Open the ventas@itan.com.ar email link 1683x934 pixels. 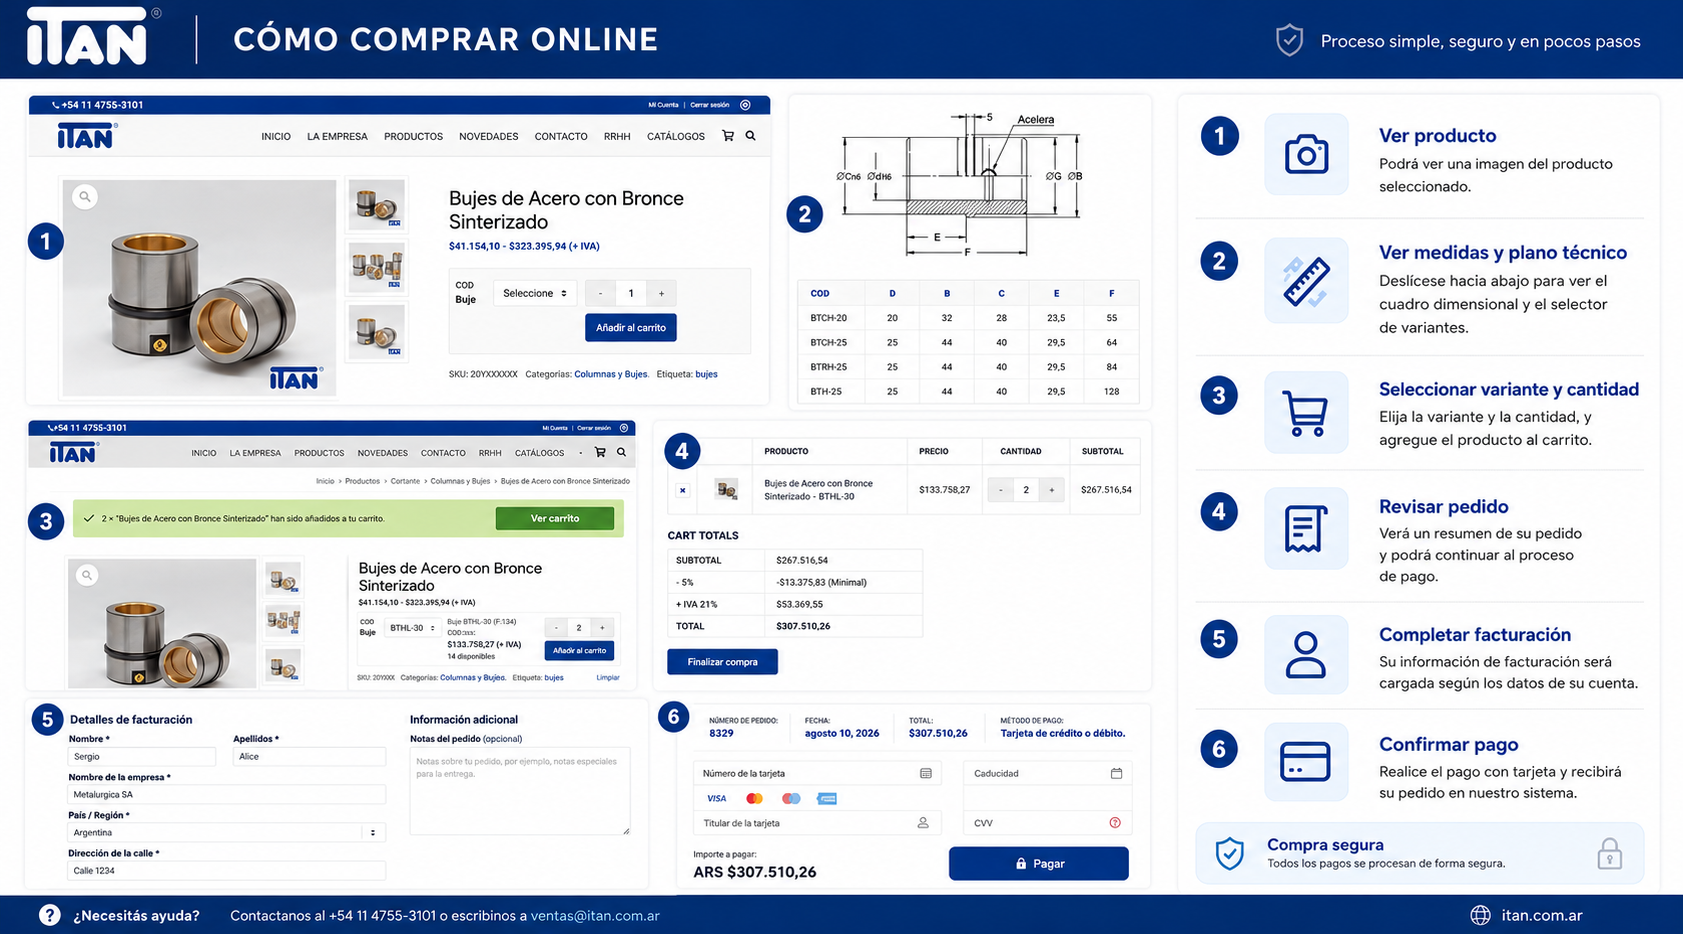coord(595,916)
